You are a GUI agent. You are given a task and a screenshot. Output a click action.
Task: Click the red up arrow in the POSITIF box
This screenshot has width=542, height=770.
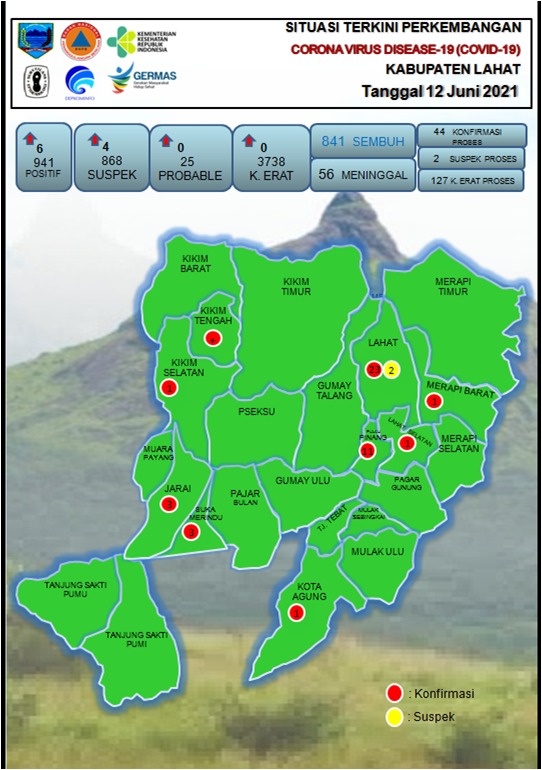tap(30, 138)
